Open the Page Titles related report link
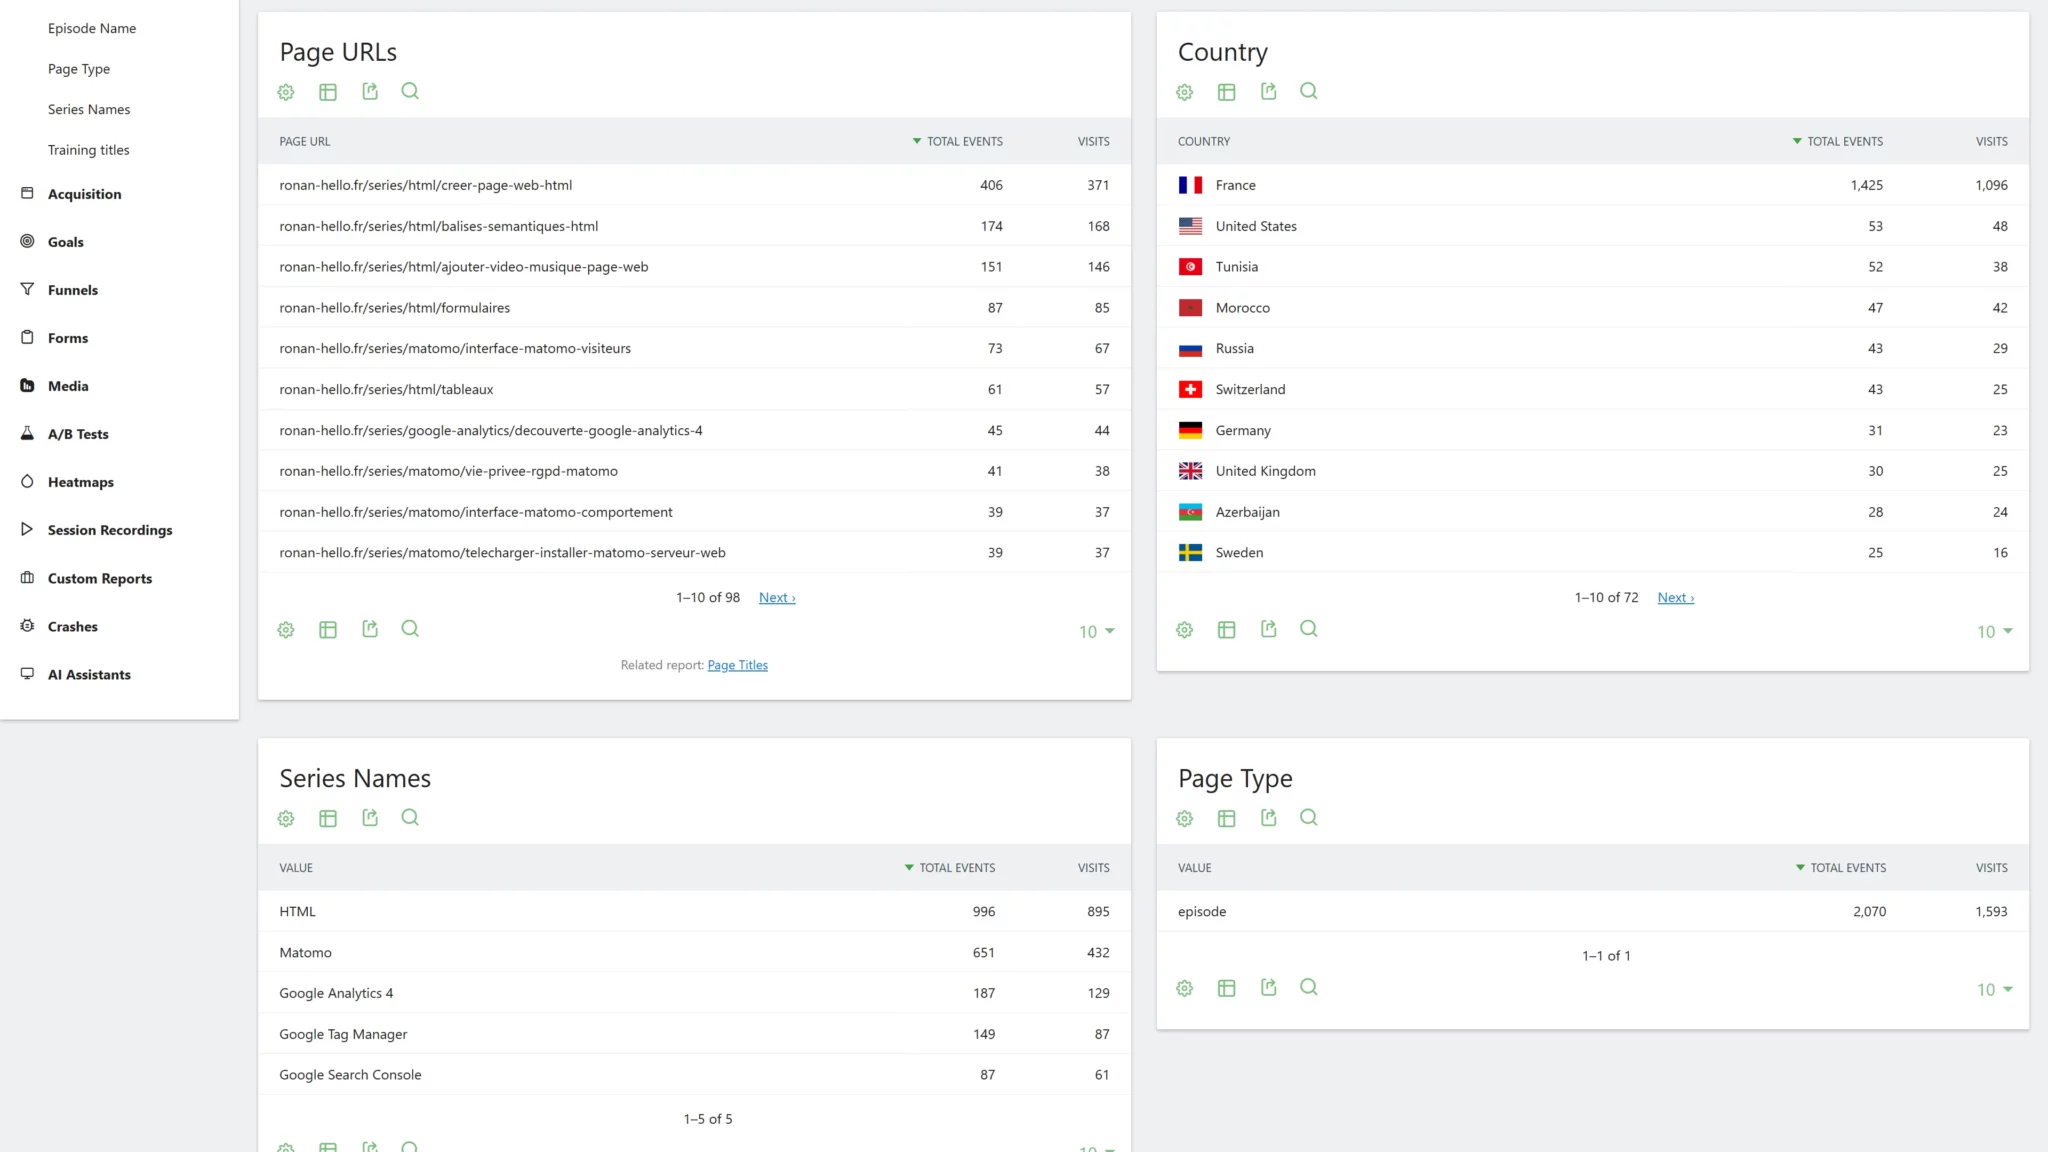This screenshot has width=2048, height=1152. [737, 665]
